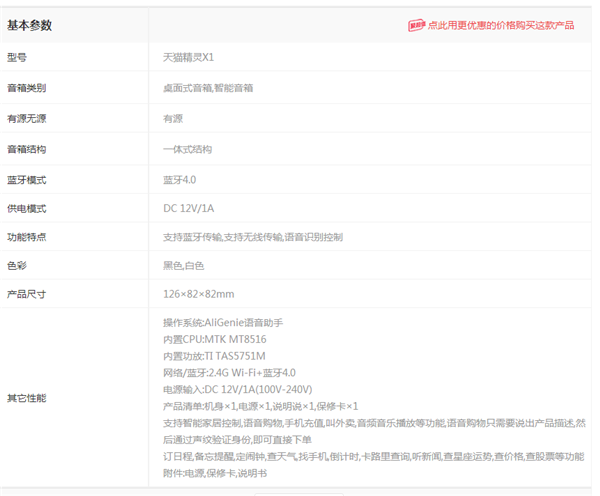Select the value 一体式结构

point(188,149)
